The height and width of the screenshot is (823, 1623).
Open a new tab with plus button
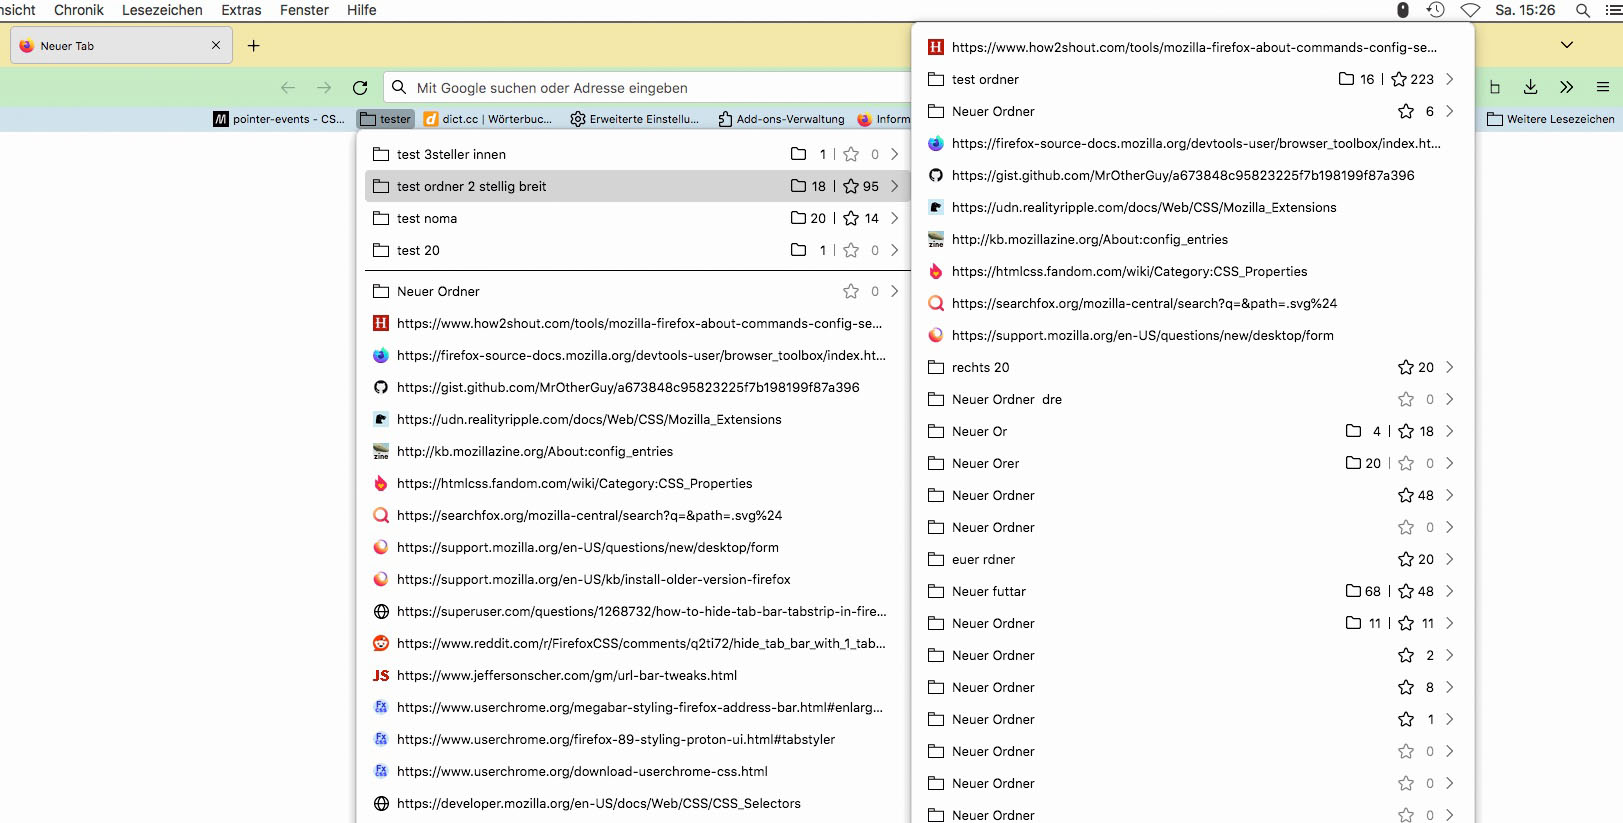254,46
